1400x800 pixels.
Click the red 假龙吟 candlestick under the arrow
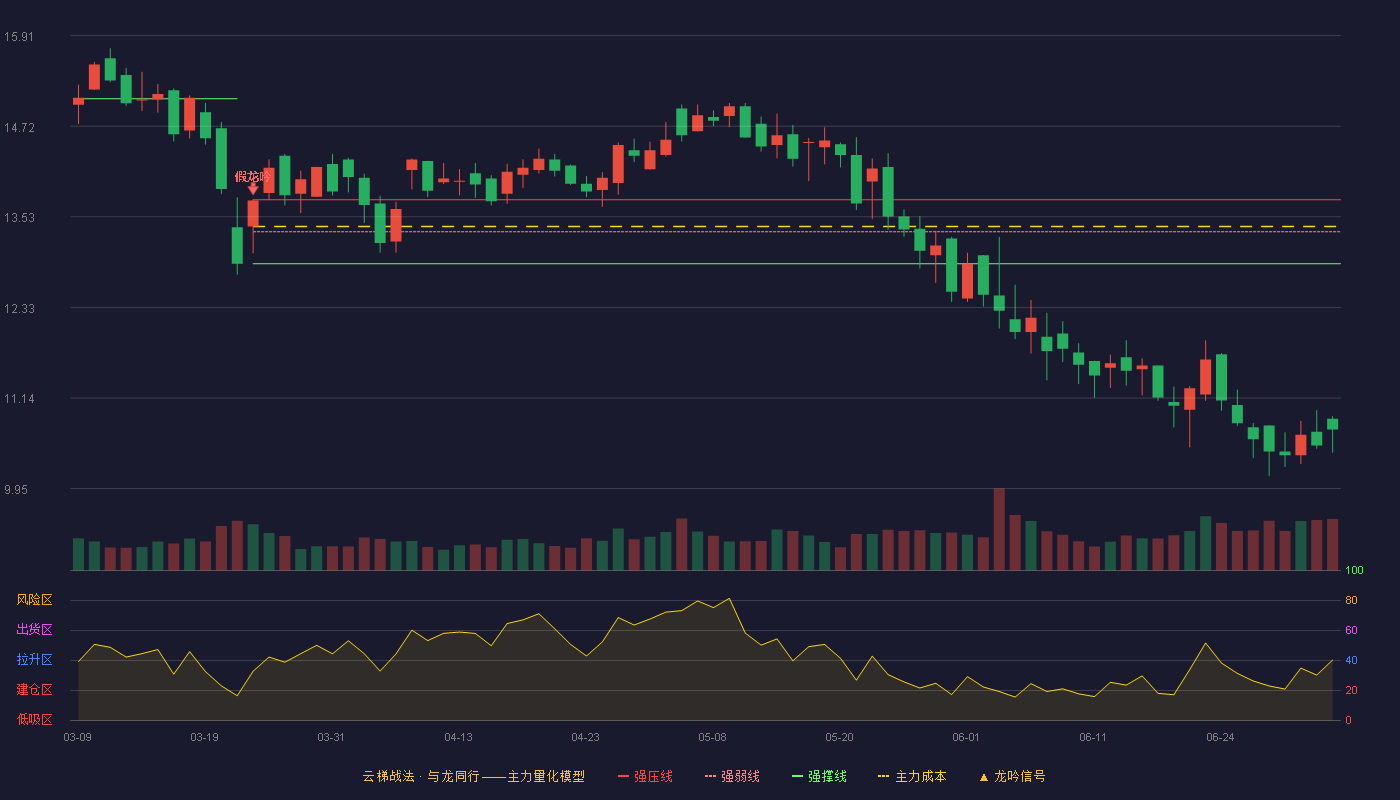click(253, 214)
